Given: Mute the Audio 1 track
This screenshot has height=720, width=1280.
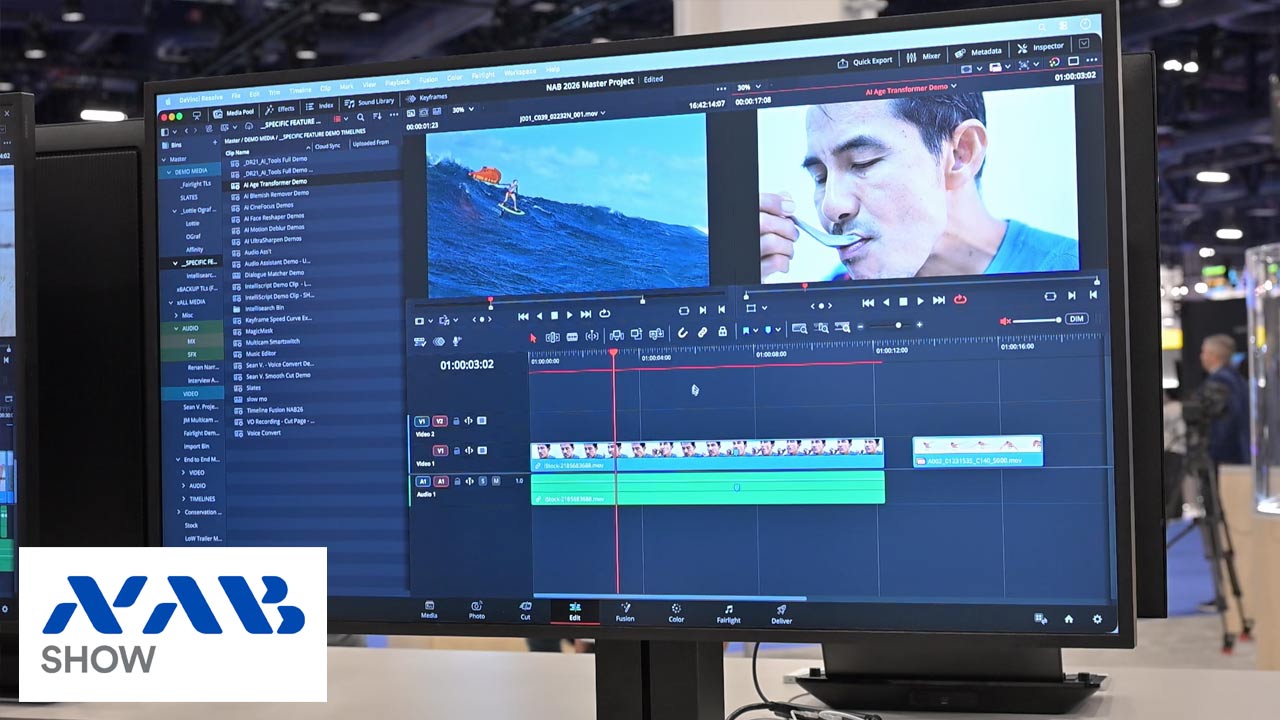Looking at the screenshot, I should pyautogui.click(x=496, y=481).
